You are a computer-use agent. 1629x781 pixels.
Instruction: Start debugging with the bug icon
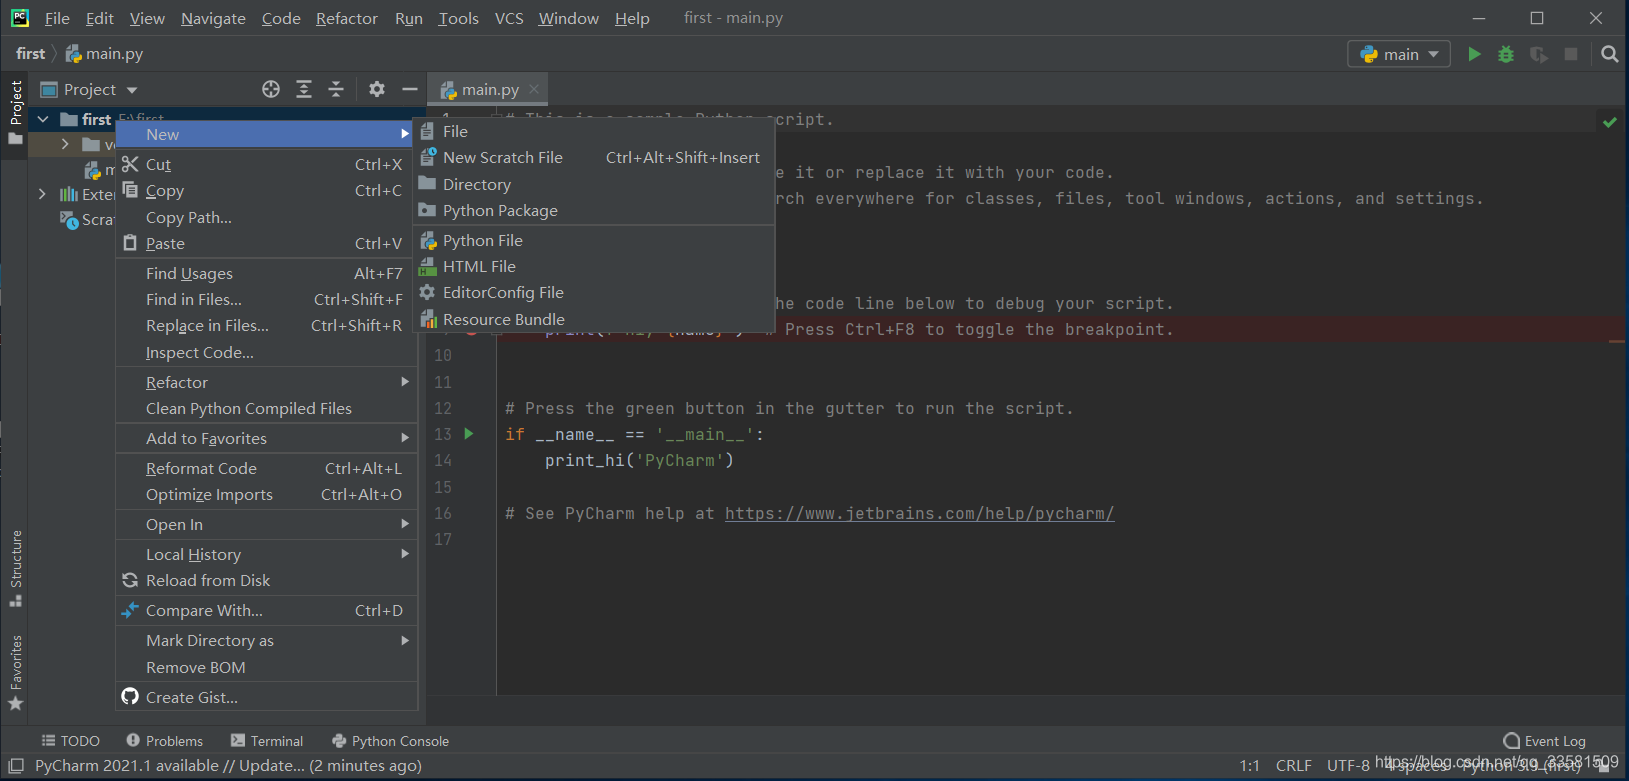click(x=1506, y=54)
